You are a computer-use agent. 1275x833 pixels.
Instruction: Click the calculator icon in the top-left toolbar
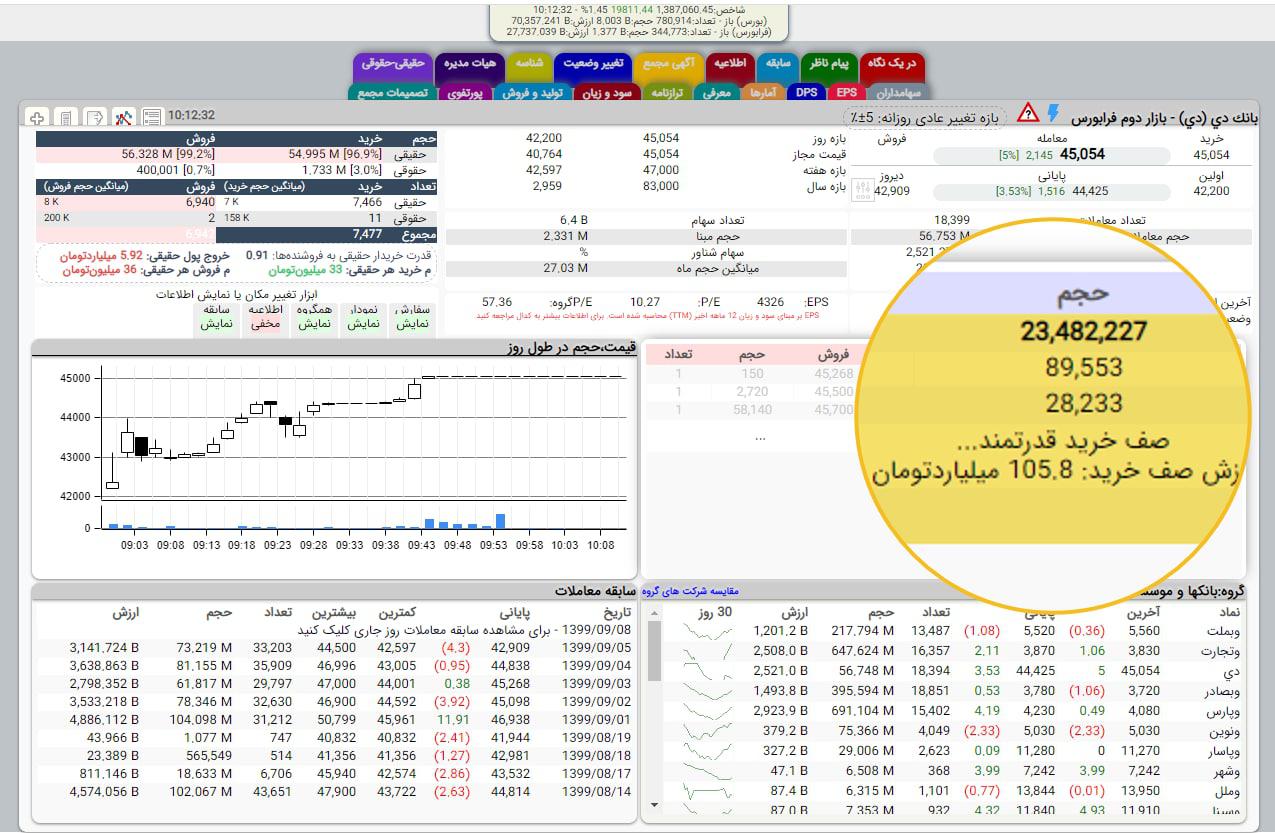65,117
